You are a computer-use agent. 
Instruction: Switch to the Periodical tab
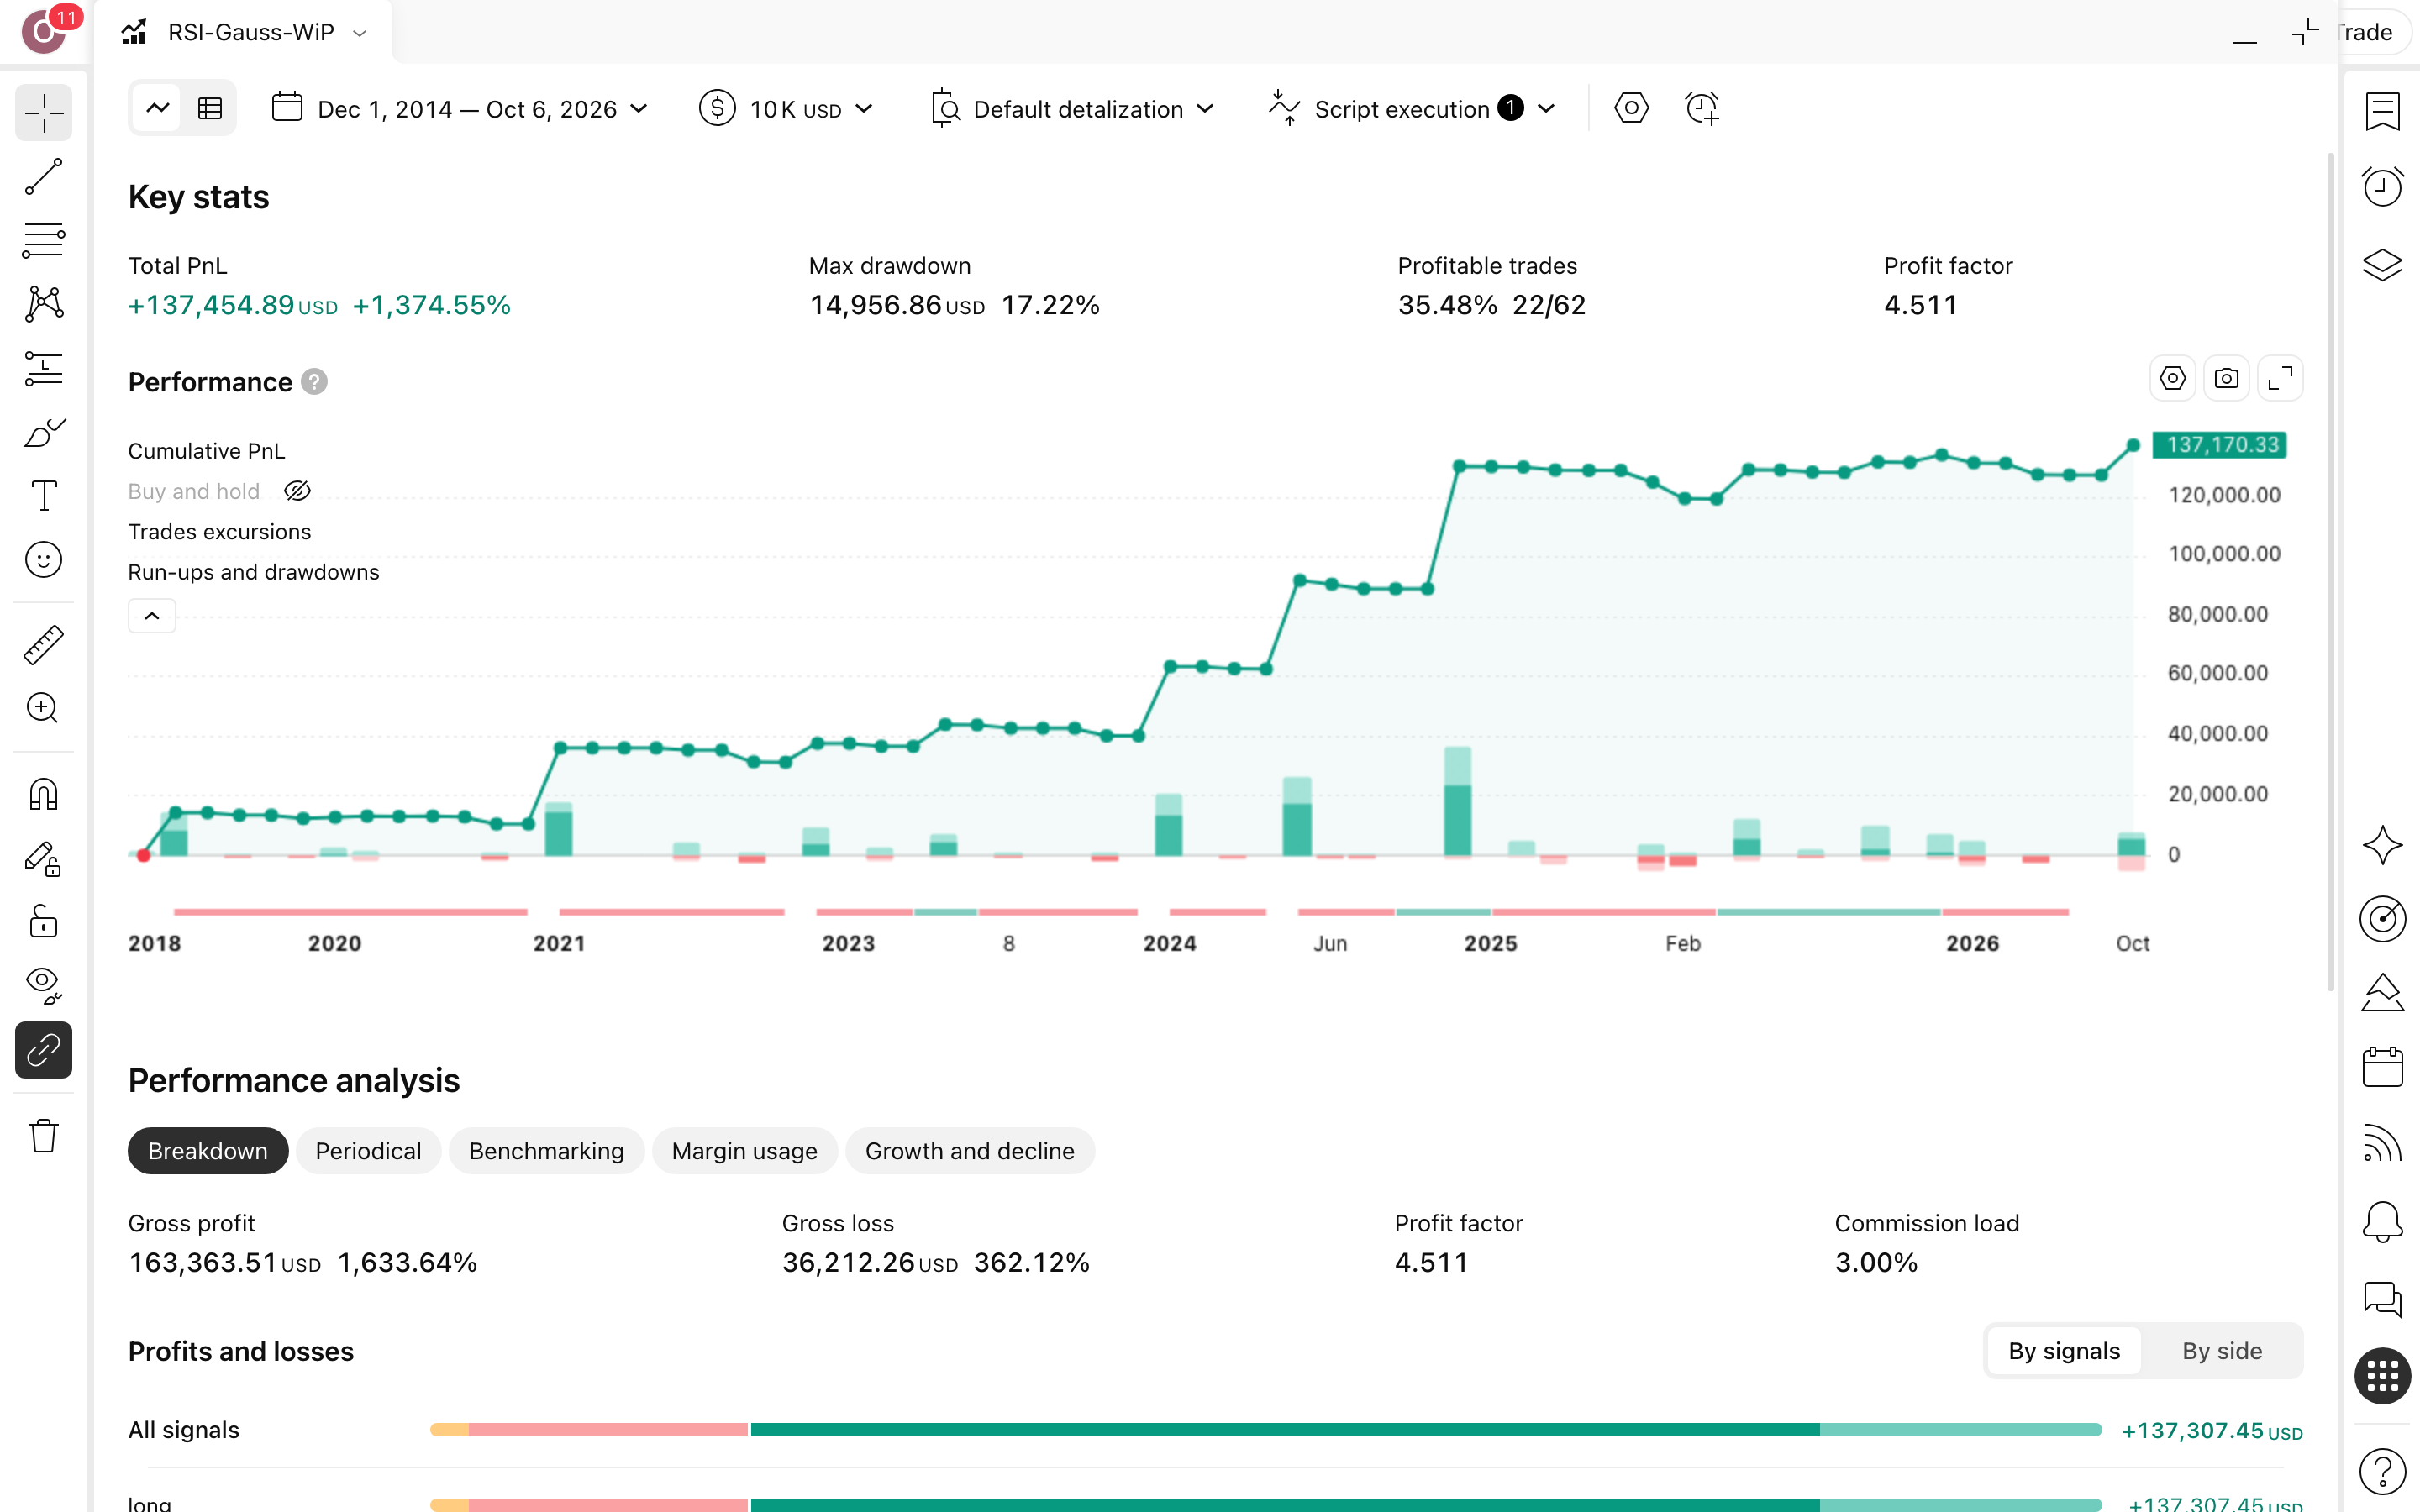pyautogui.click(x=368, y=1151)
